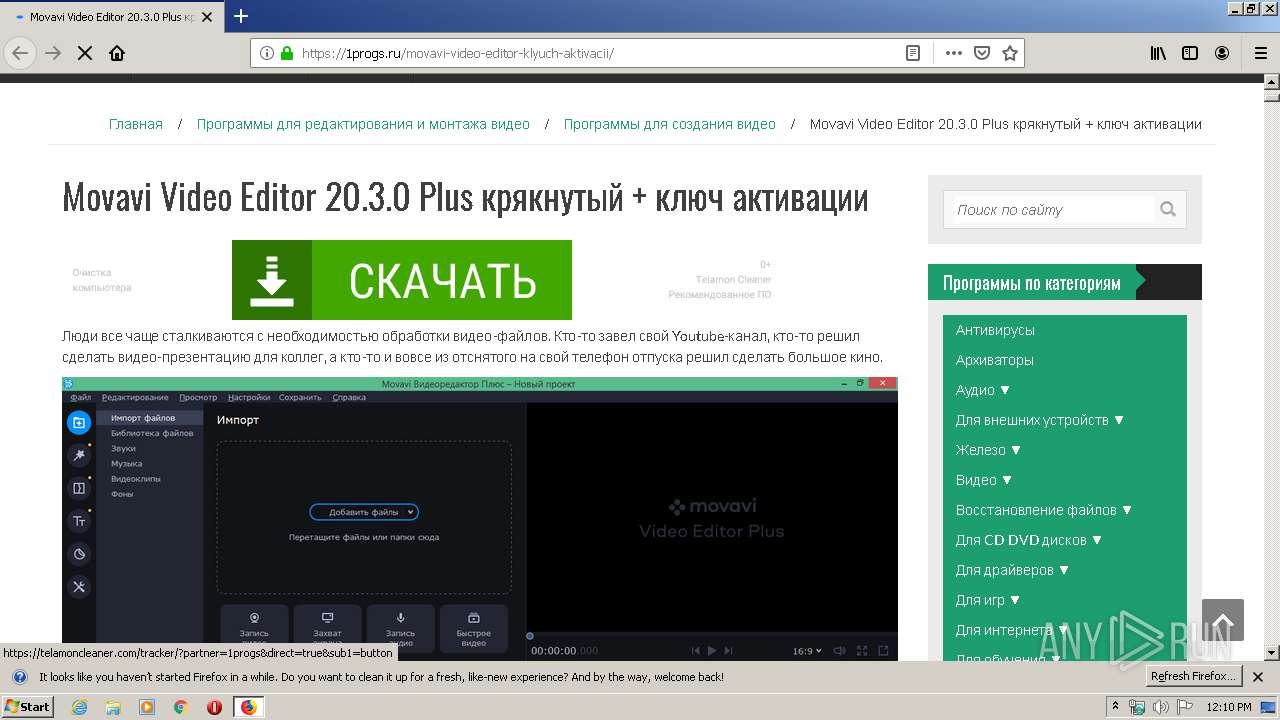The width and height of the screenshot is (1280, 720).
Task: Expand the Видео category
Action: tap(984, 480)
